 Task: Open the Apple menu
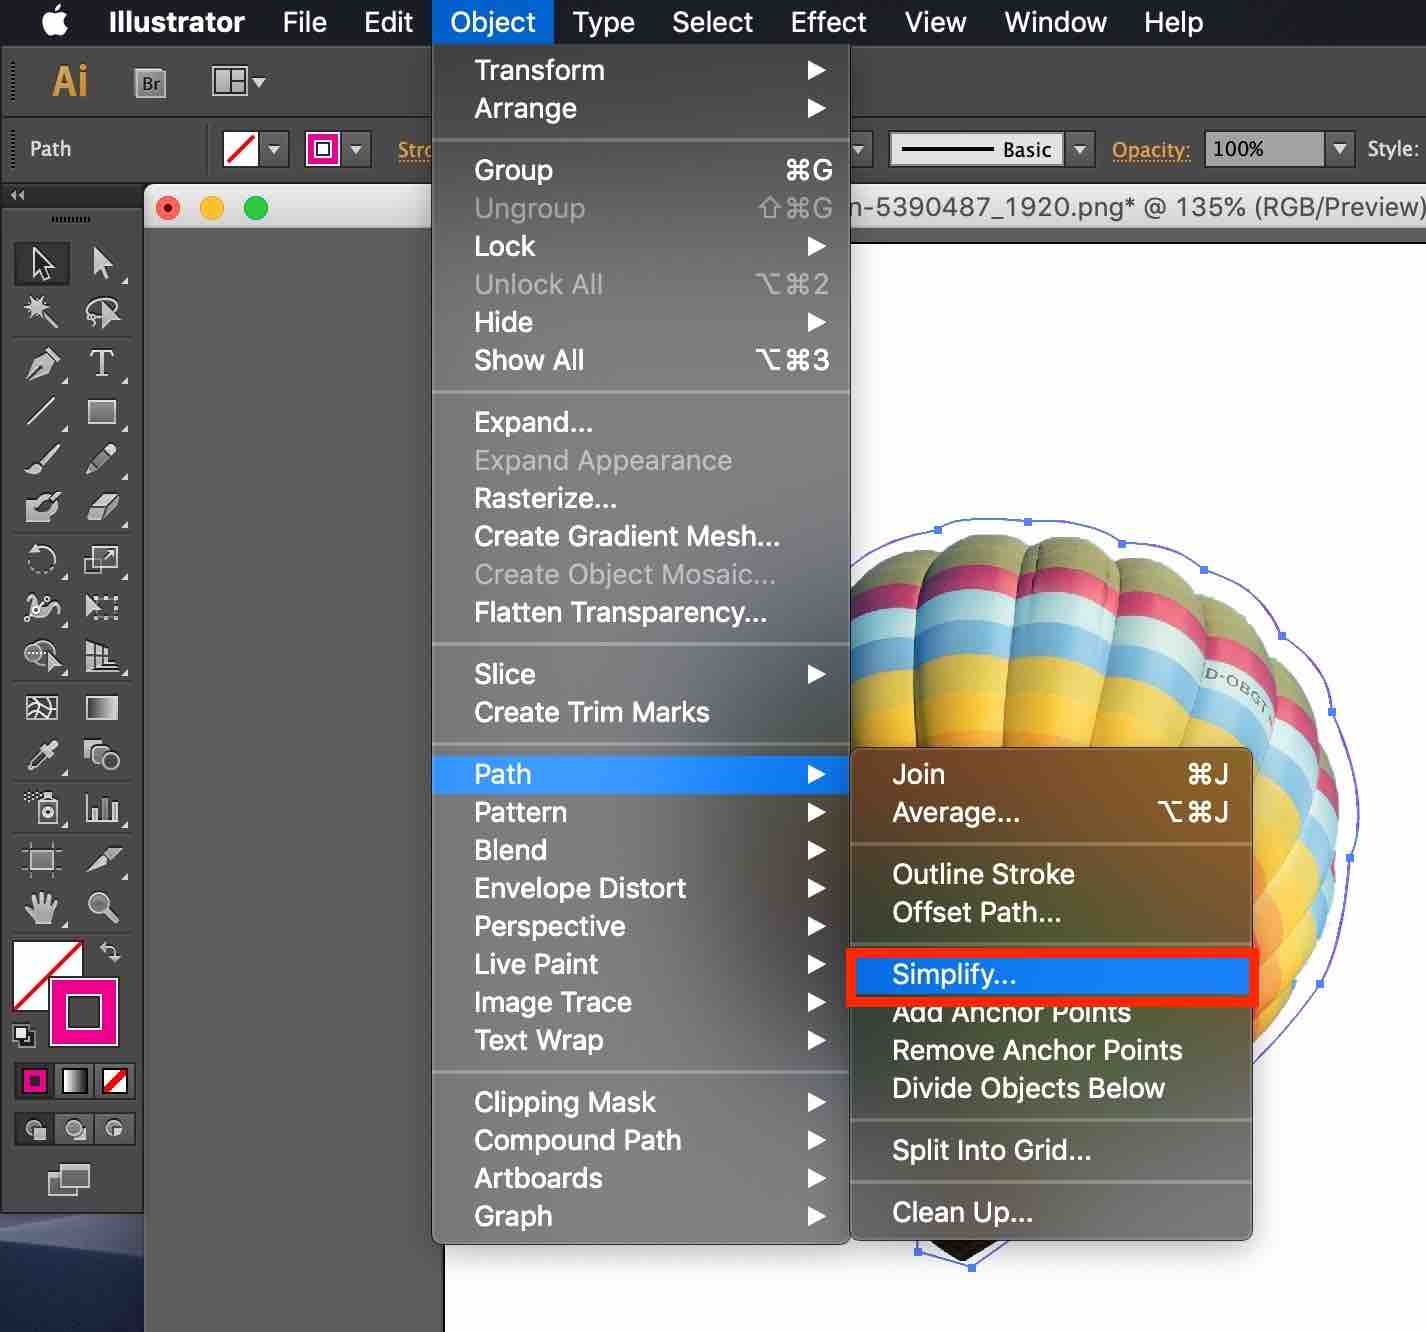pos(55,21)
